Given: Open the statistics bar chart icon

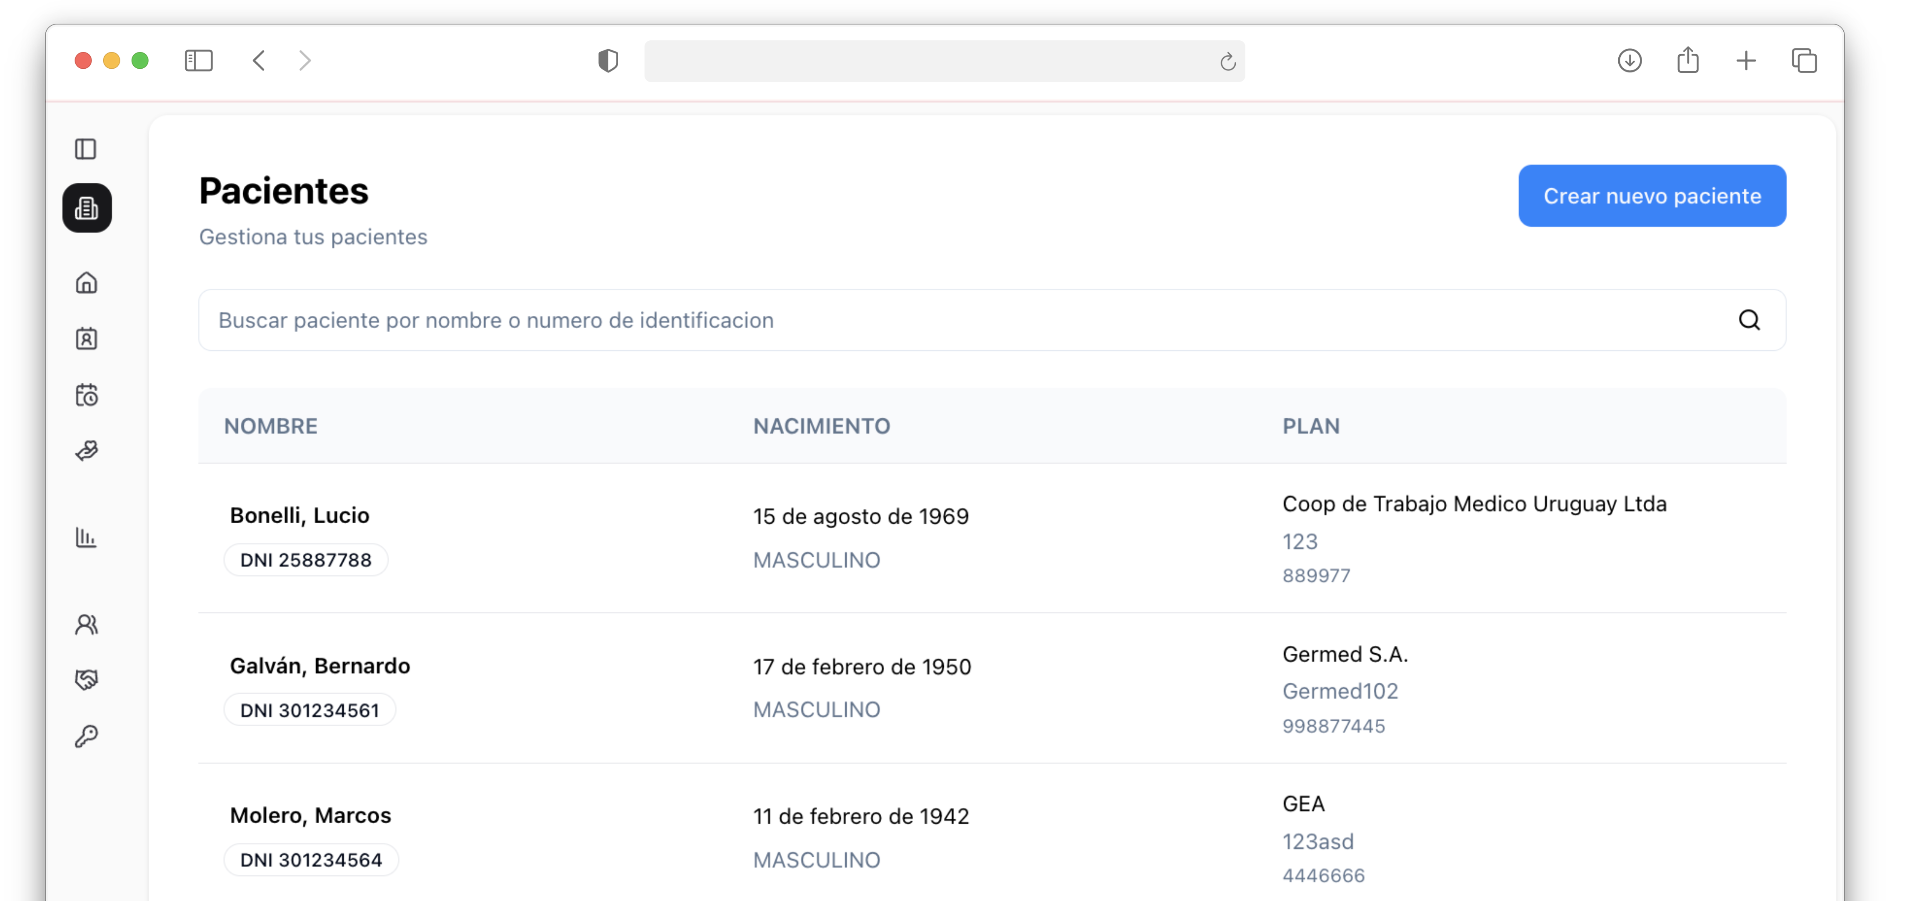Looking at the screenshot, I should pos(87,538).
